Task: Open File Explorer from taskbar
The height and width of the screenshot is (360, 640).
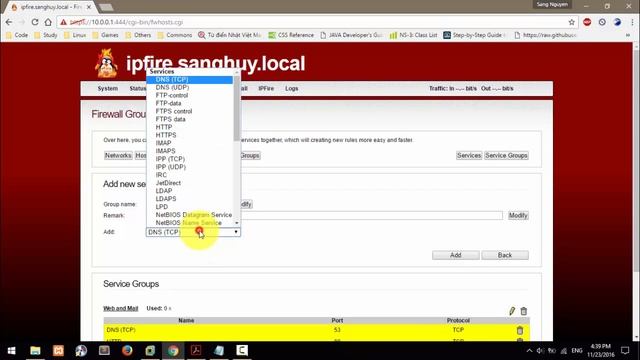Action: [x=35, y=351]
